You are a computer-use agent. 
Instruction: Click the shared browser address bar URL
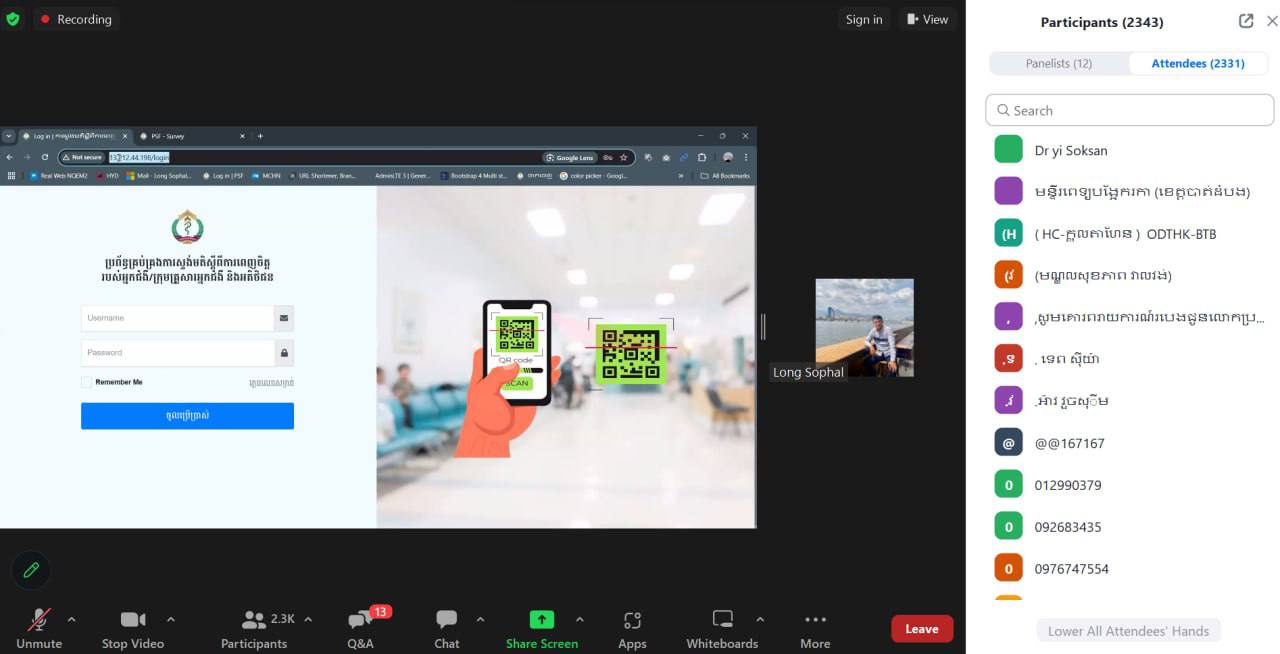[x=139, y=157]
